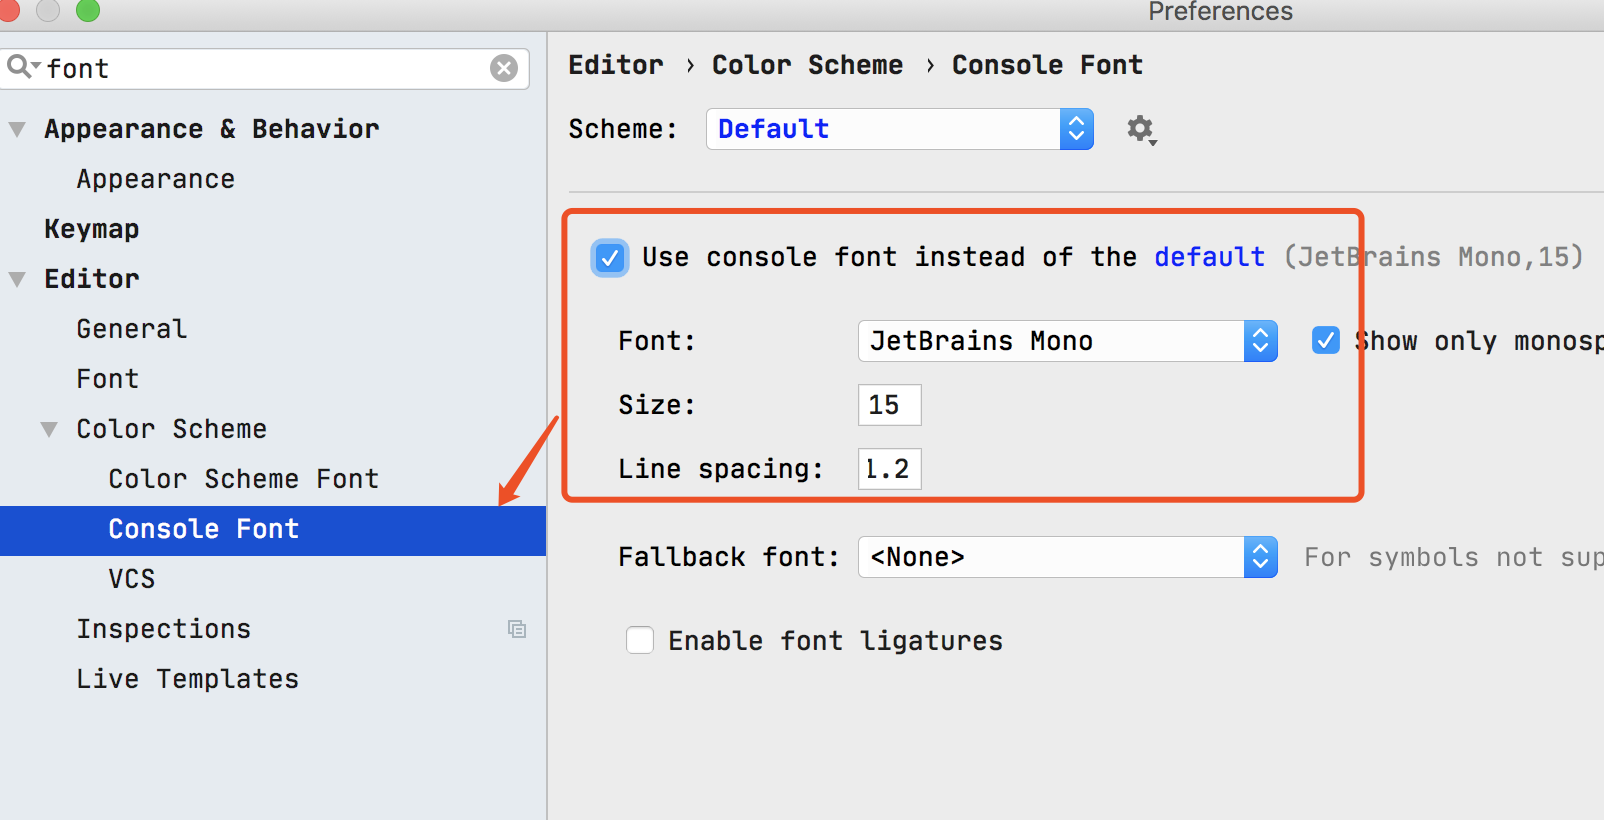Open the JetBrains Mono font dropdown
Image resolution: width=1604 pixels, height=820 pixels.
pyautogui.click(x=1068, y=341)
